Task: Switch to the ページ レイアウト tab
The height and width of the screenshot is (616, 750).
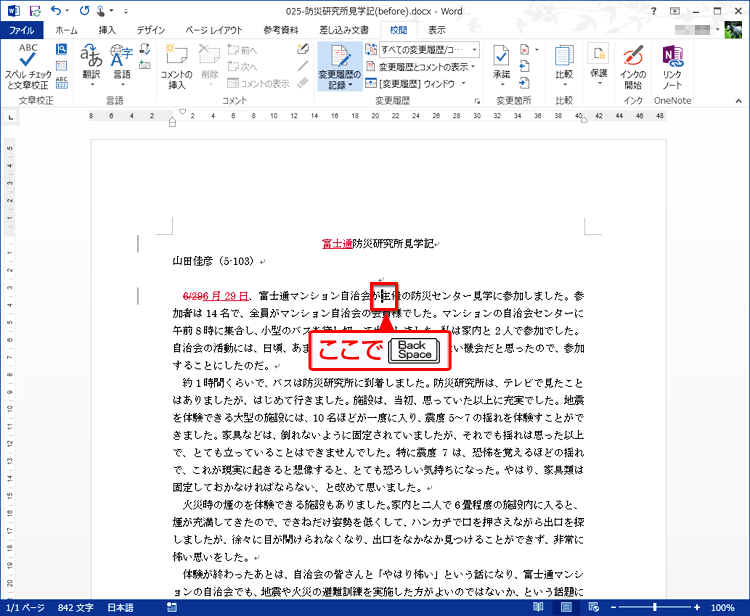Action: [x=214, y=30]
